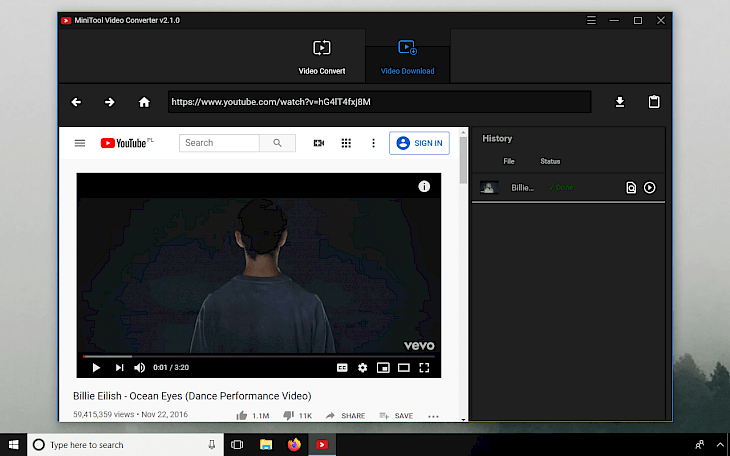Switch to the Video Download tab
The image size is (730, 456).
click(407, 57)
